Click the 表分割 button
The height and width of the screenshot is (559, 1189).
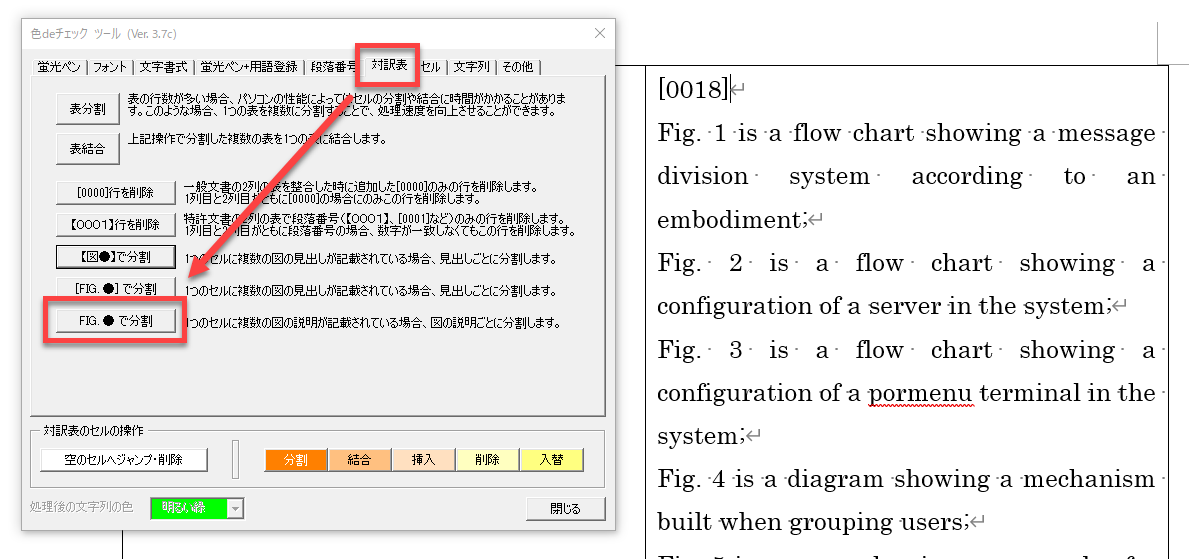(x=87, y=108)
